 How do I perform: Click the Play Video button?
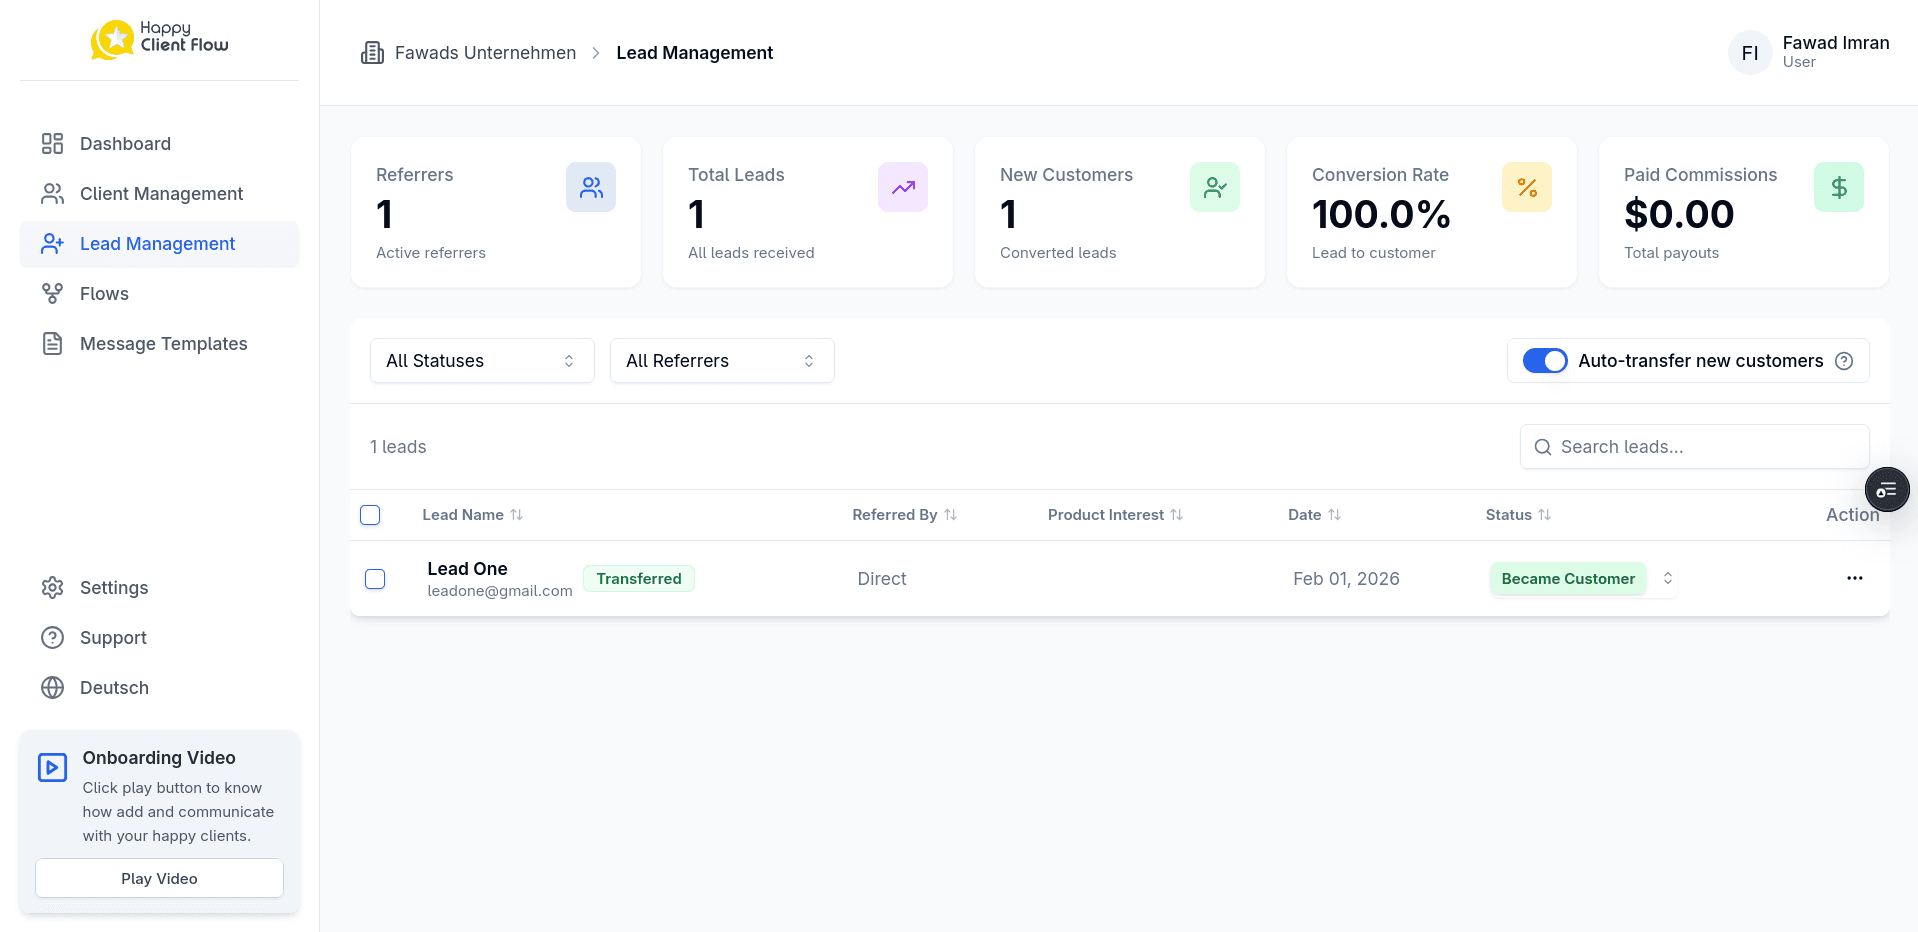[x=158, y=878]
